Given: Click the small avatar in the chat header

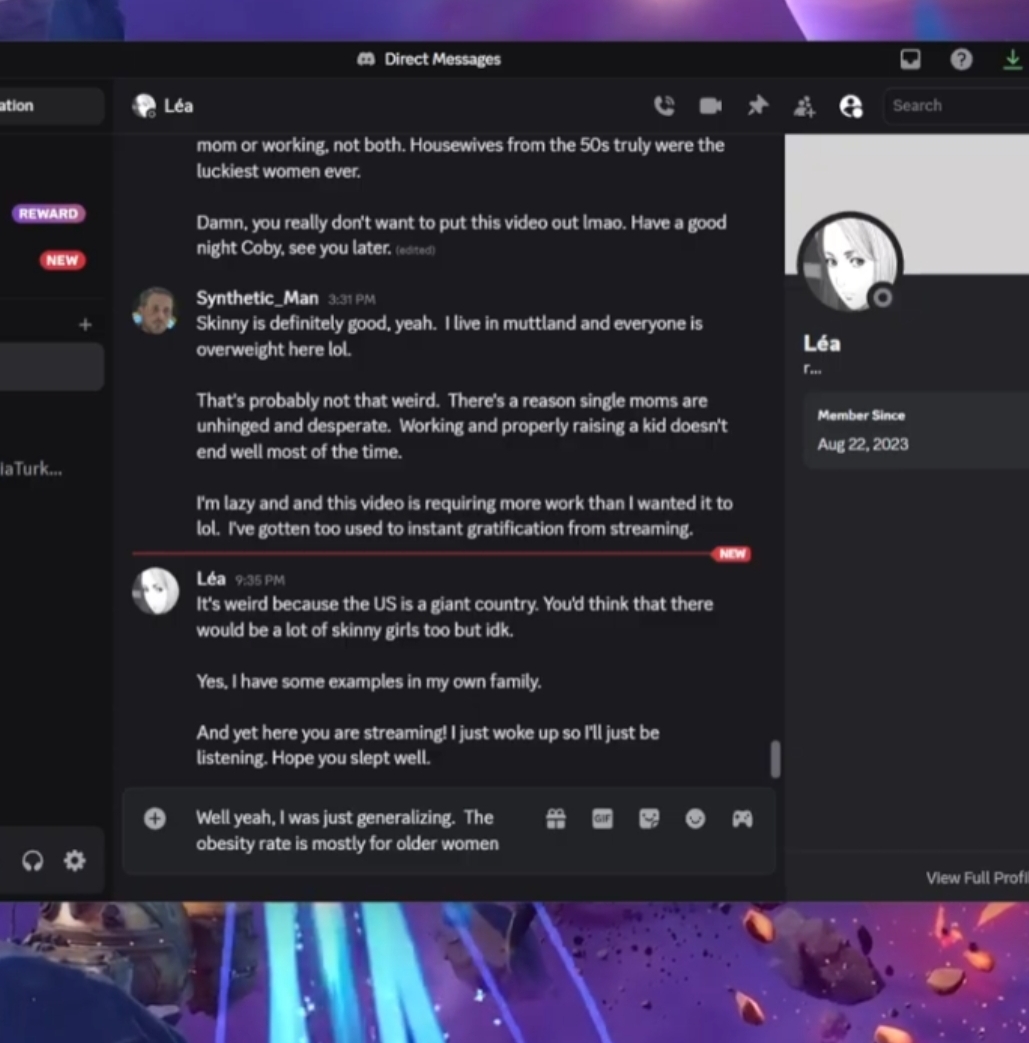Looking at the screenshot, I should (x=144, y=106).
